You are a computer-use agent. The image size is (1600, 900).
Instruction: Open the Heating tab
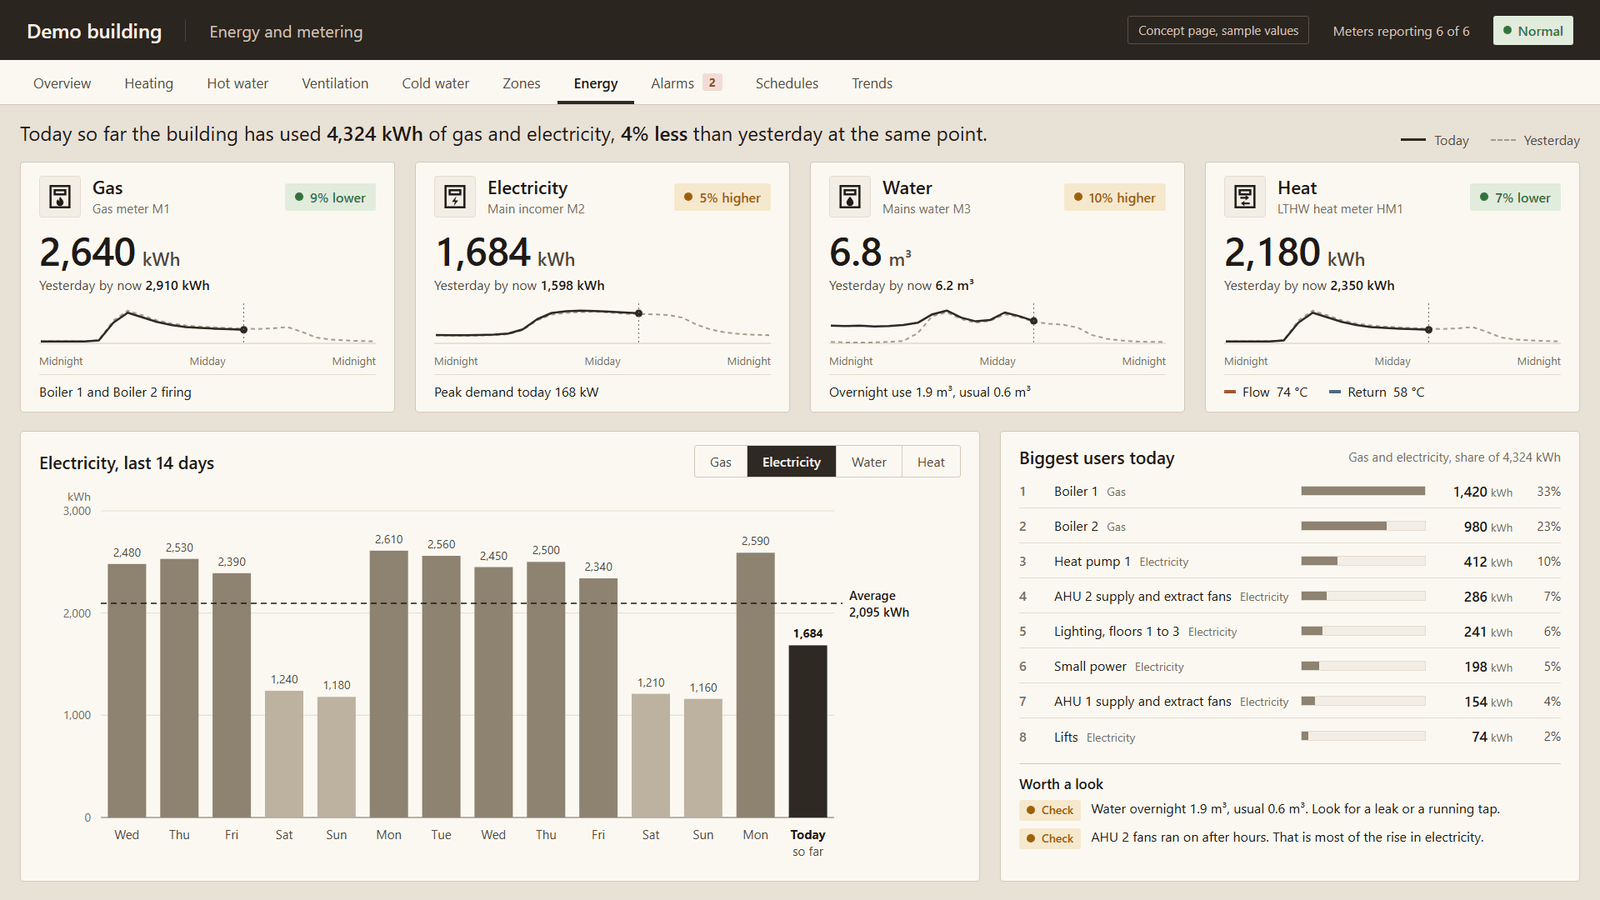click(149, 83)
